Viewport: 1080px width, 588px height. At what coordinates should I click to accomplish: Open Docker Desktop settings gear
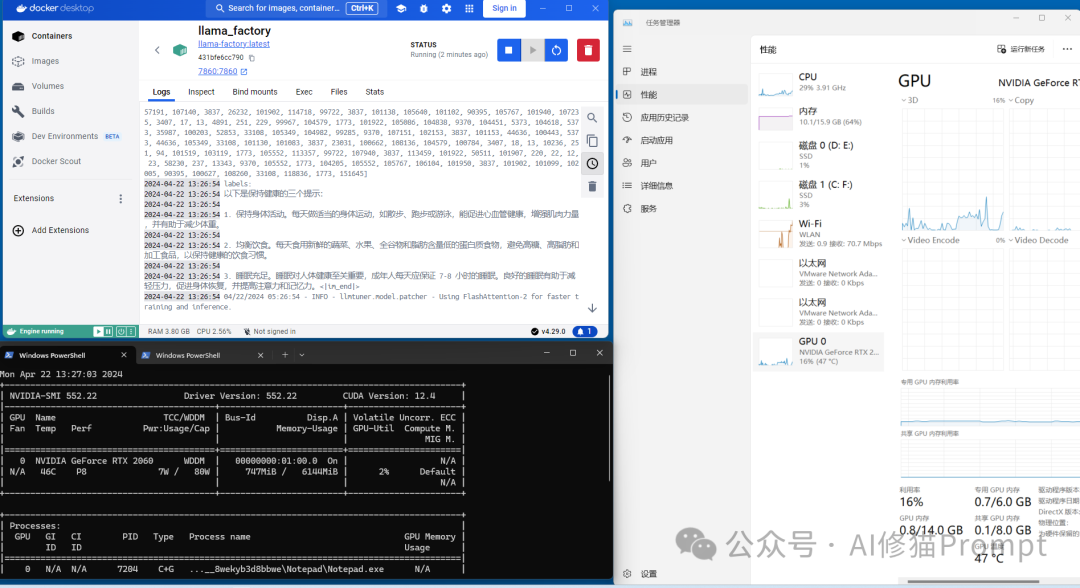[x=446, y=8]
